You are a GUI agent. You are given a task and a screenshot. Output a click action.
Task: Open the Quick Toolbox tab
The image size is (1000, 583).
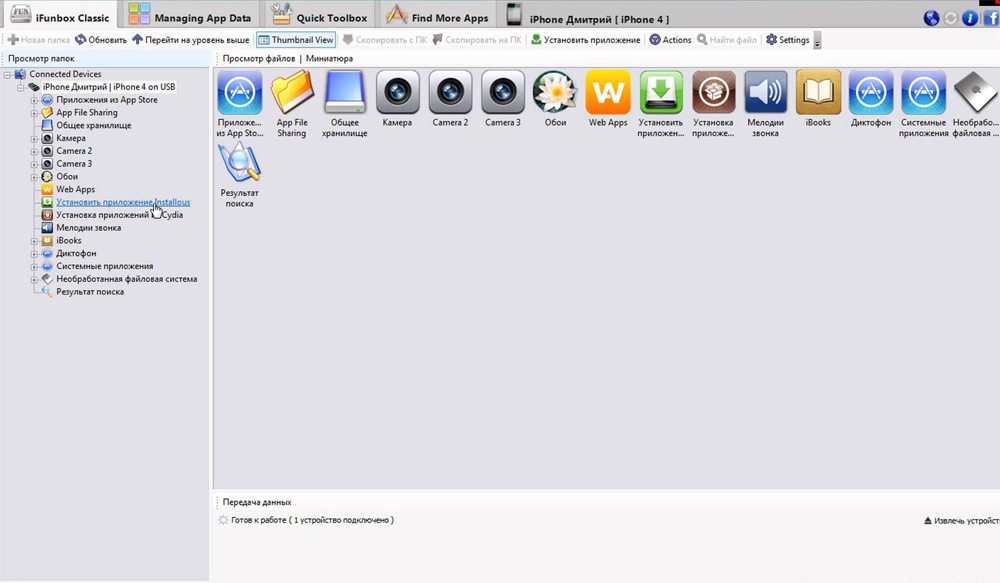click(320, 17)
